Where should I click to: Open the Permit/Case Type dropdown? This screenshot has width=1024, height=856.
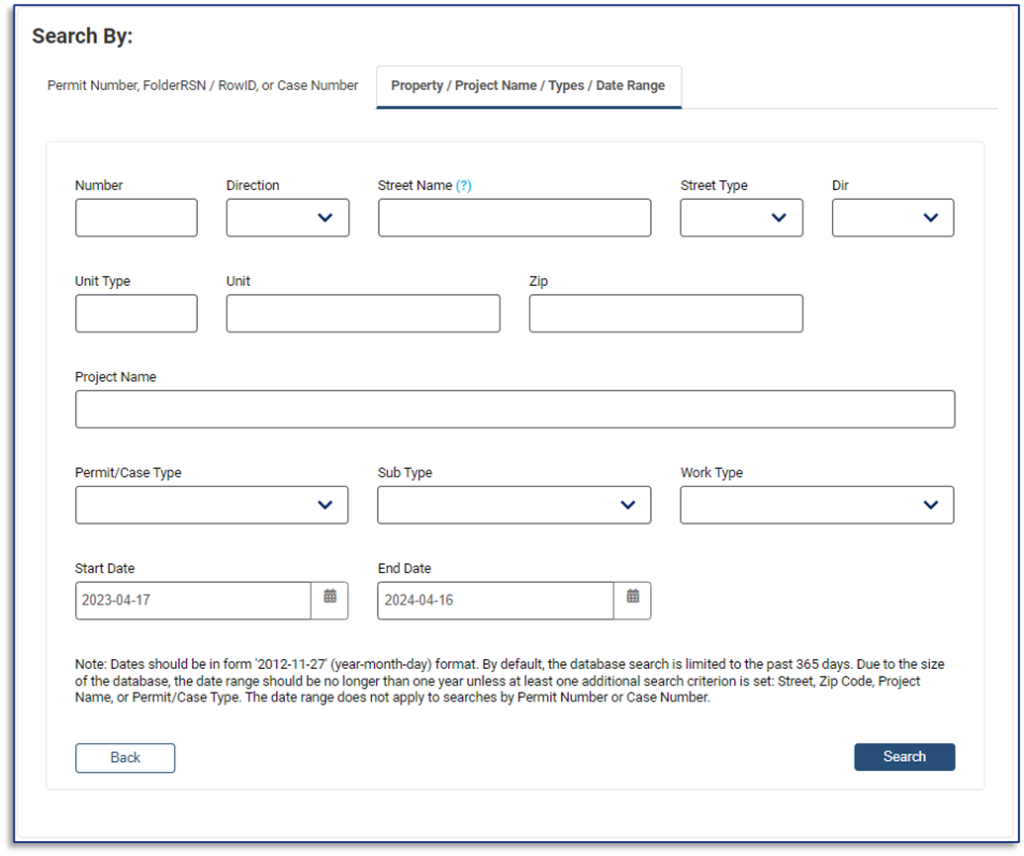point(212,505)
